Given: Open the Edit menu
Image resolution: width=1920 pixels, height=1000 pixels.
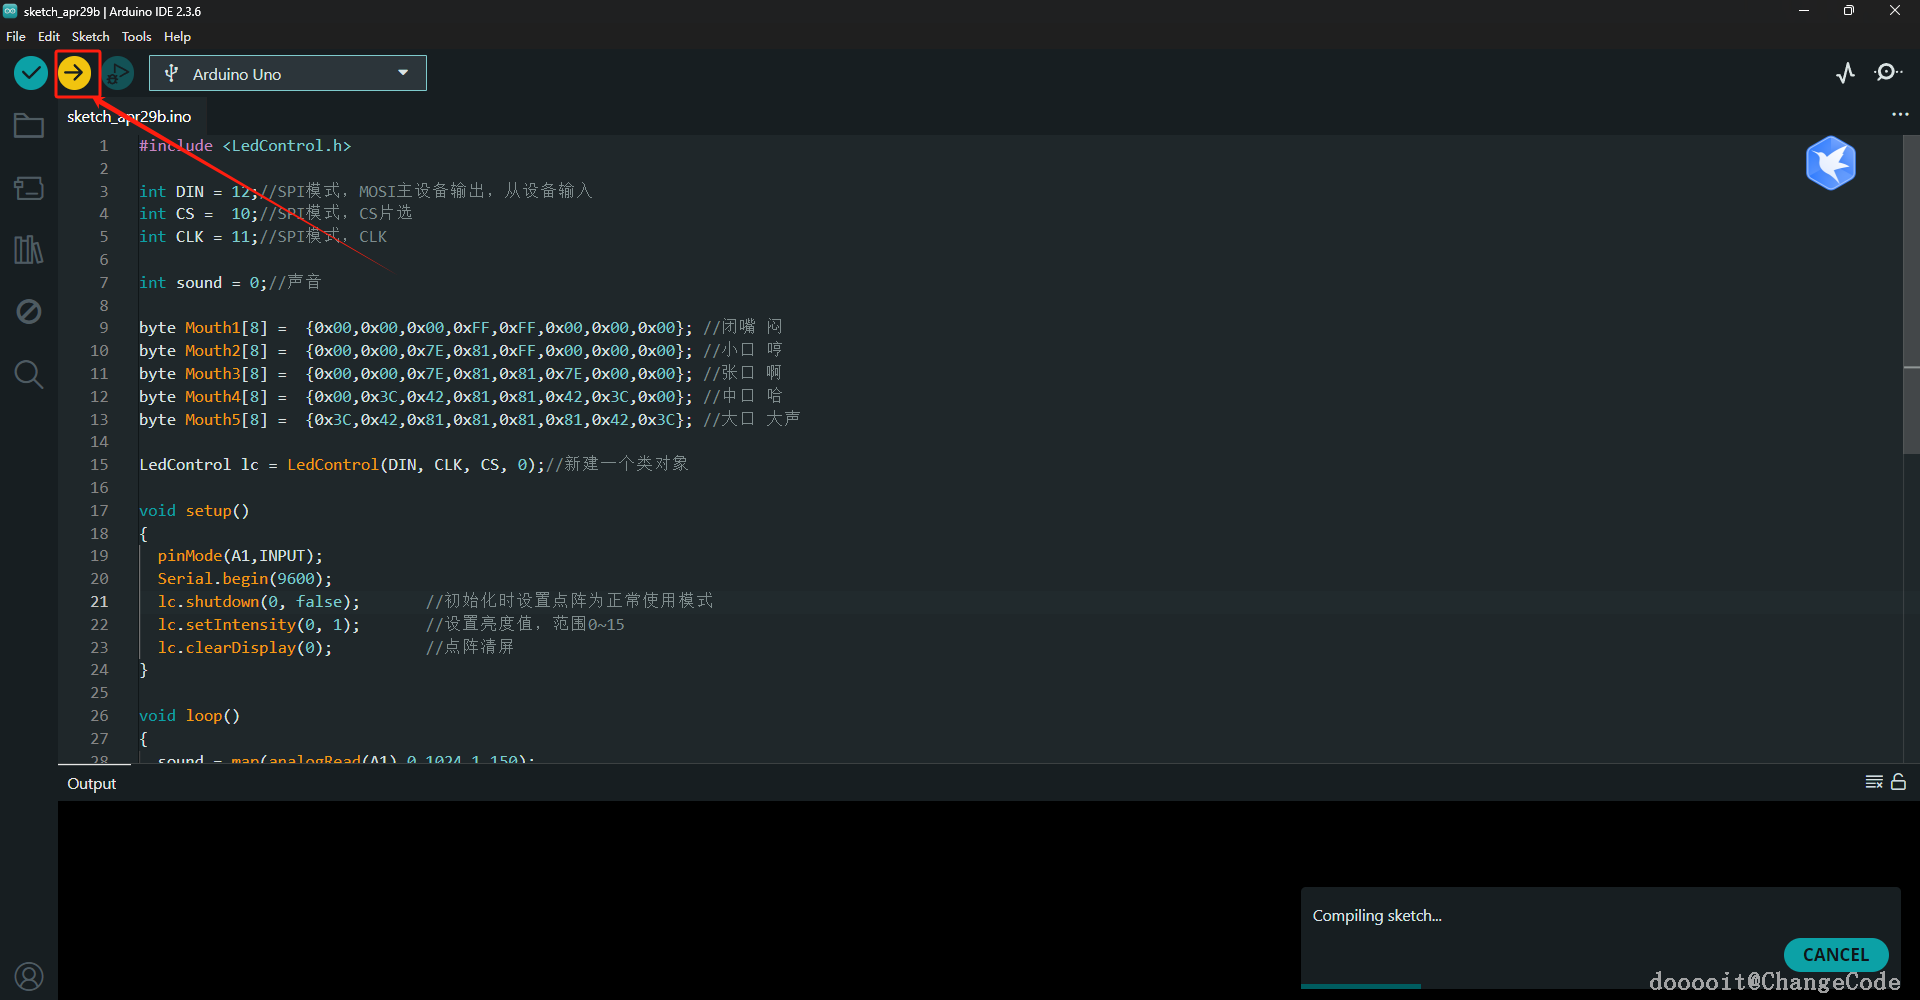Looking at the screenshot, I should click(49, 37).
